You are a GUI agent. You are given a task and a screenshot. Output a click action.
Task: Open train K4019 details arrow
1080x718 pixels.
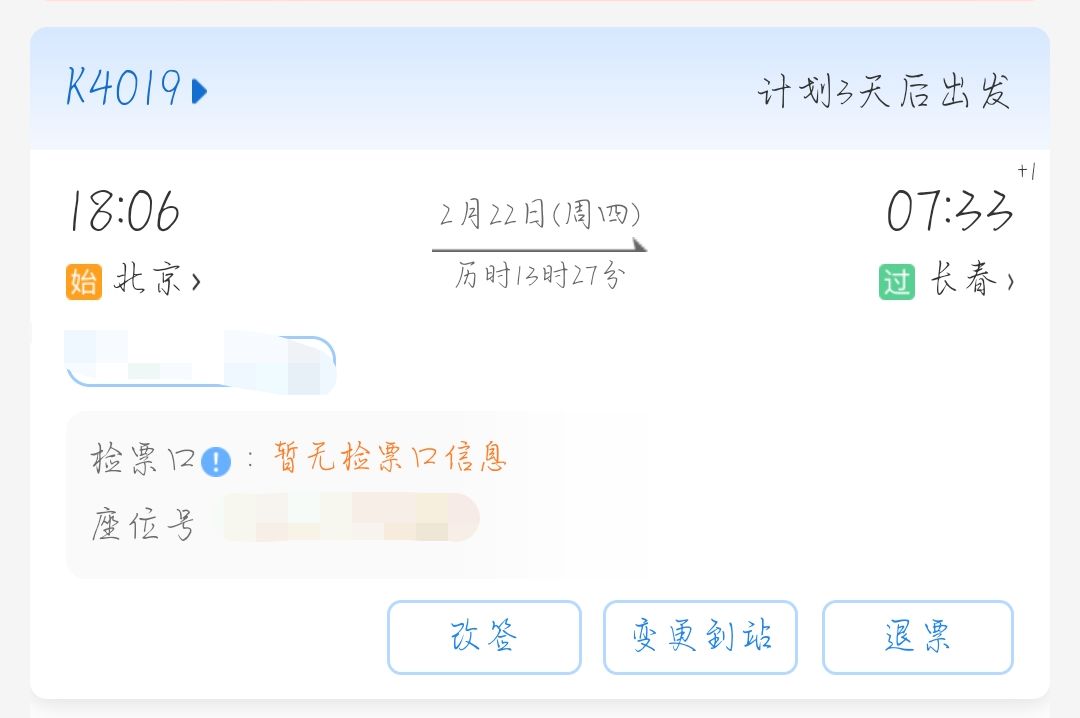(x=199, y=91)
